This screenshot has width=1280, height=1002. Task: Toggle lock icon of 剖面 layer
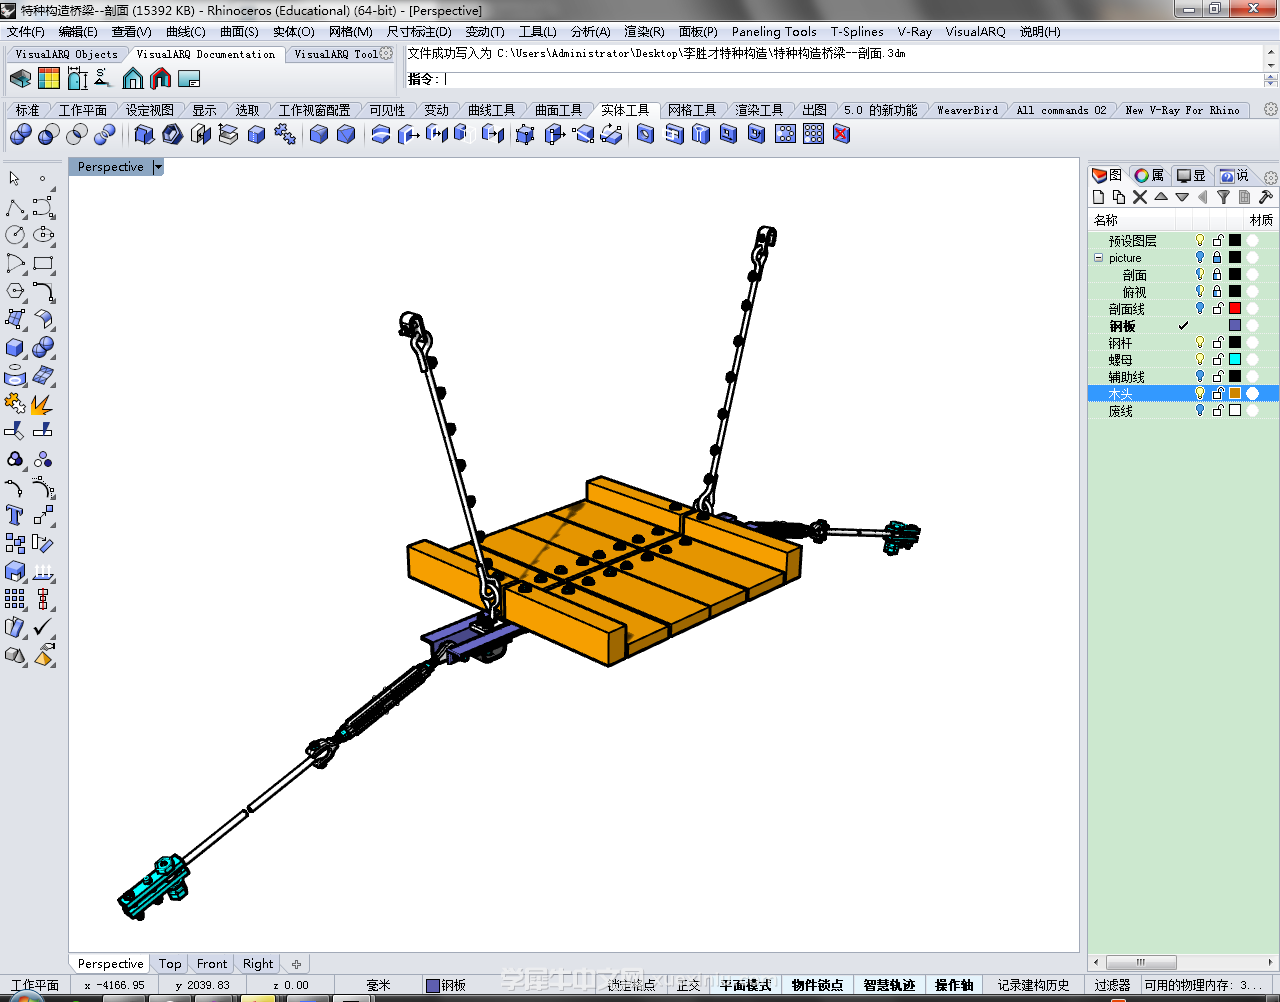click(1218, 274)
